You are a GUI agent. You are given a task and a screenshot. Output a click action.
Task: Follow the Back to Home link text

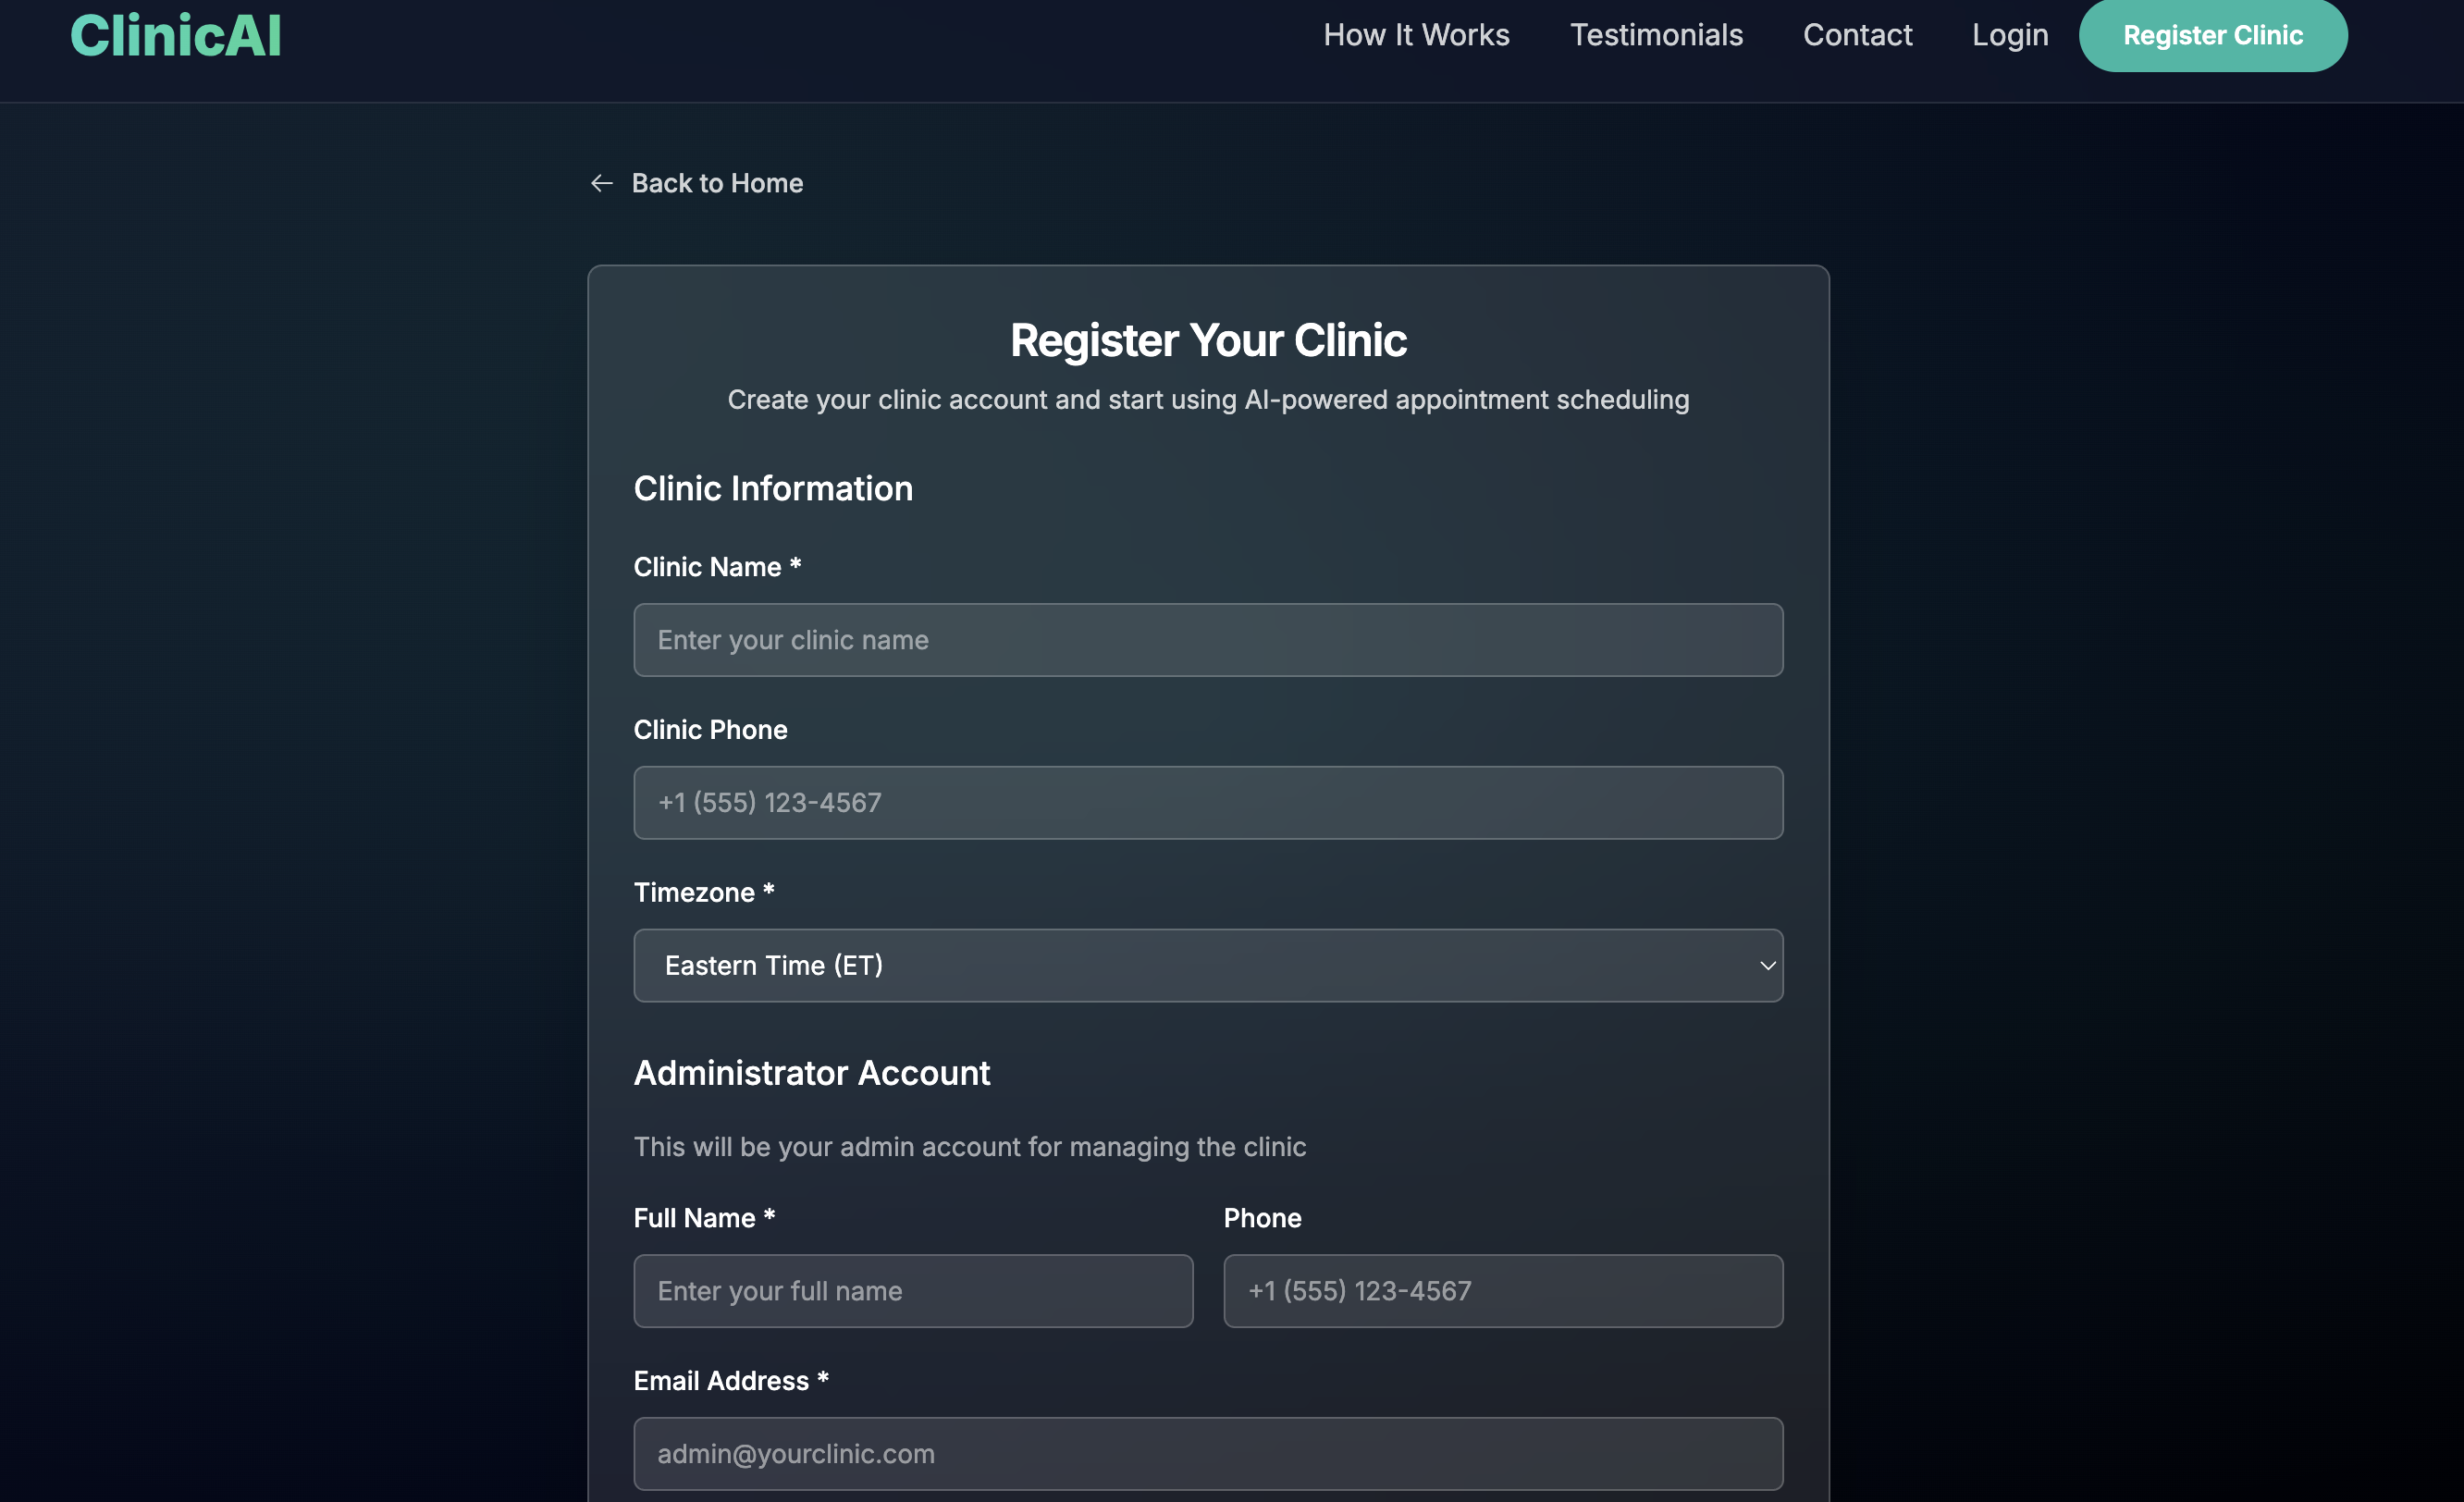point(717,183)
